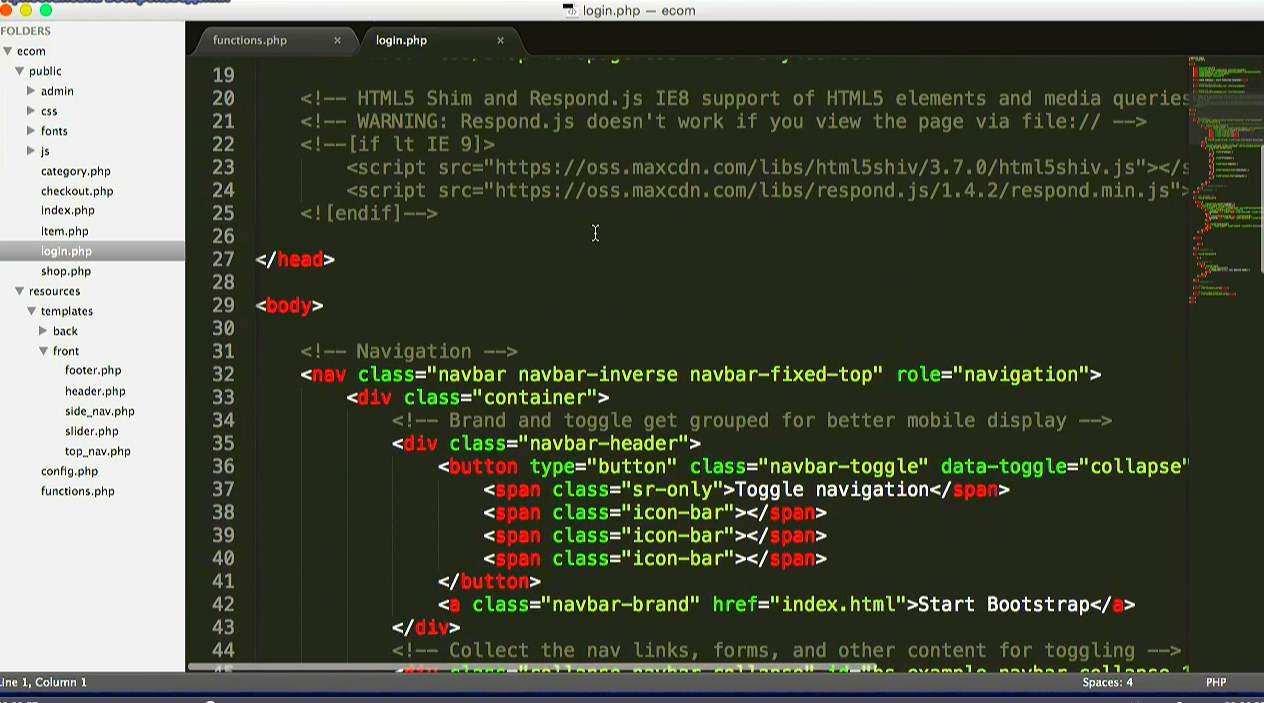
Task: Place cursor on opening body tag
Action: 289,305
